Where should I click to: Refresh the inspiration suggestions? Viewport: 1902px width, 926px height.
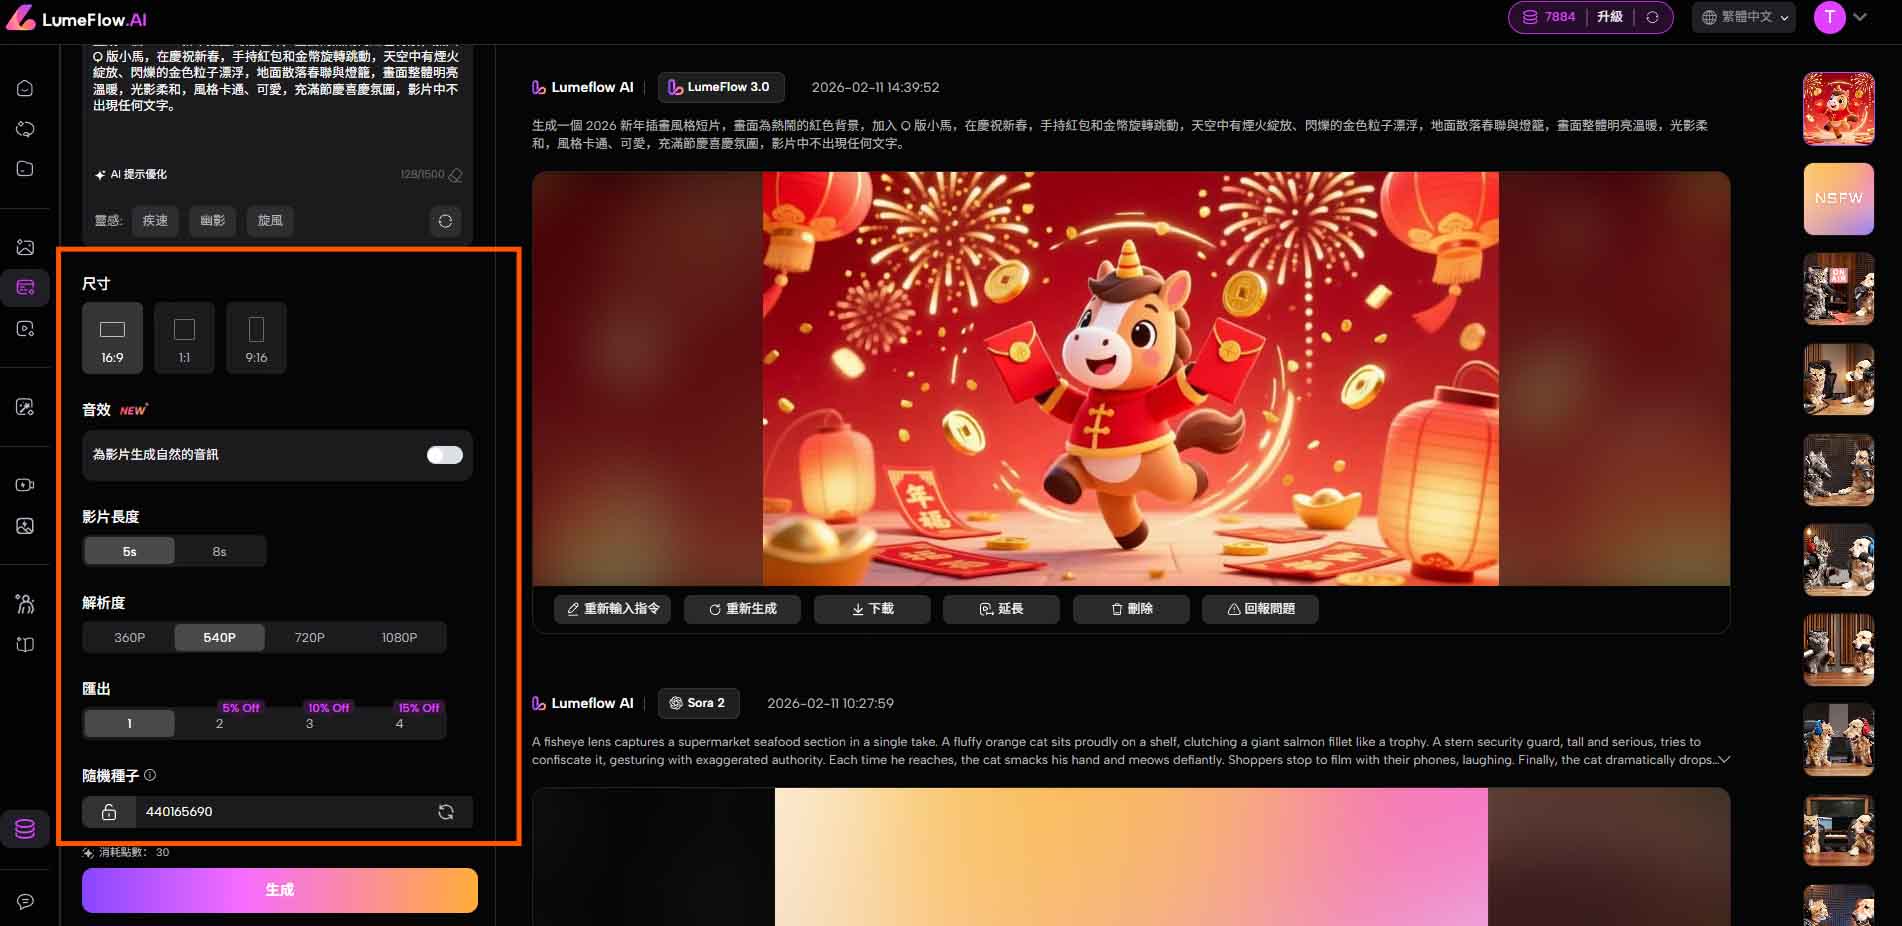(x=445, y=221)
